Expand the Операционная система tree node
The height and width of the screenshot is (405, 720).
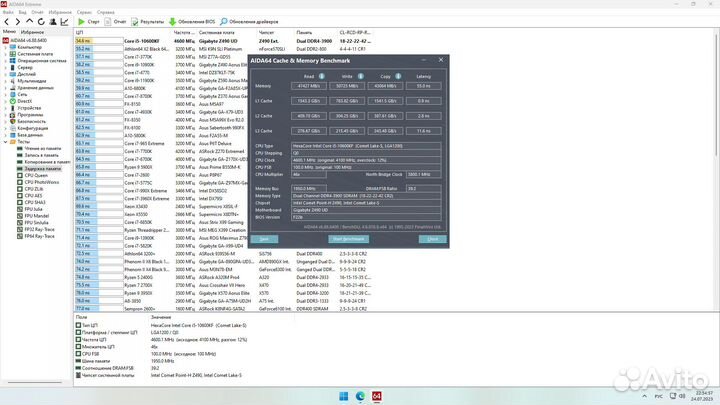coord(6,61)
